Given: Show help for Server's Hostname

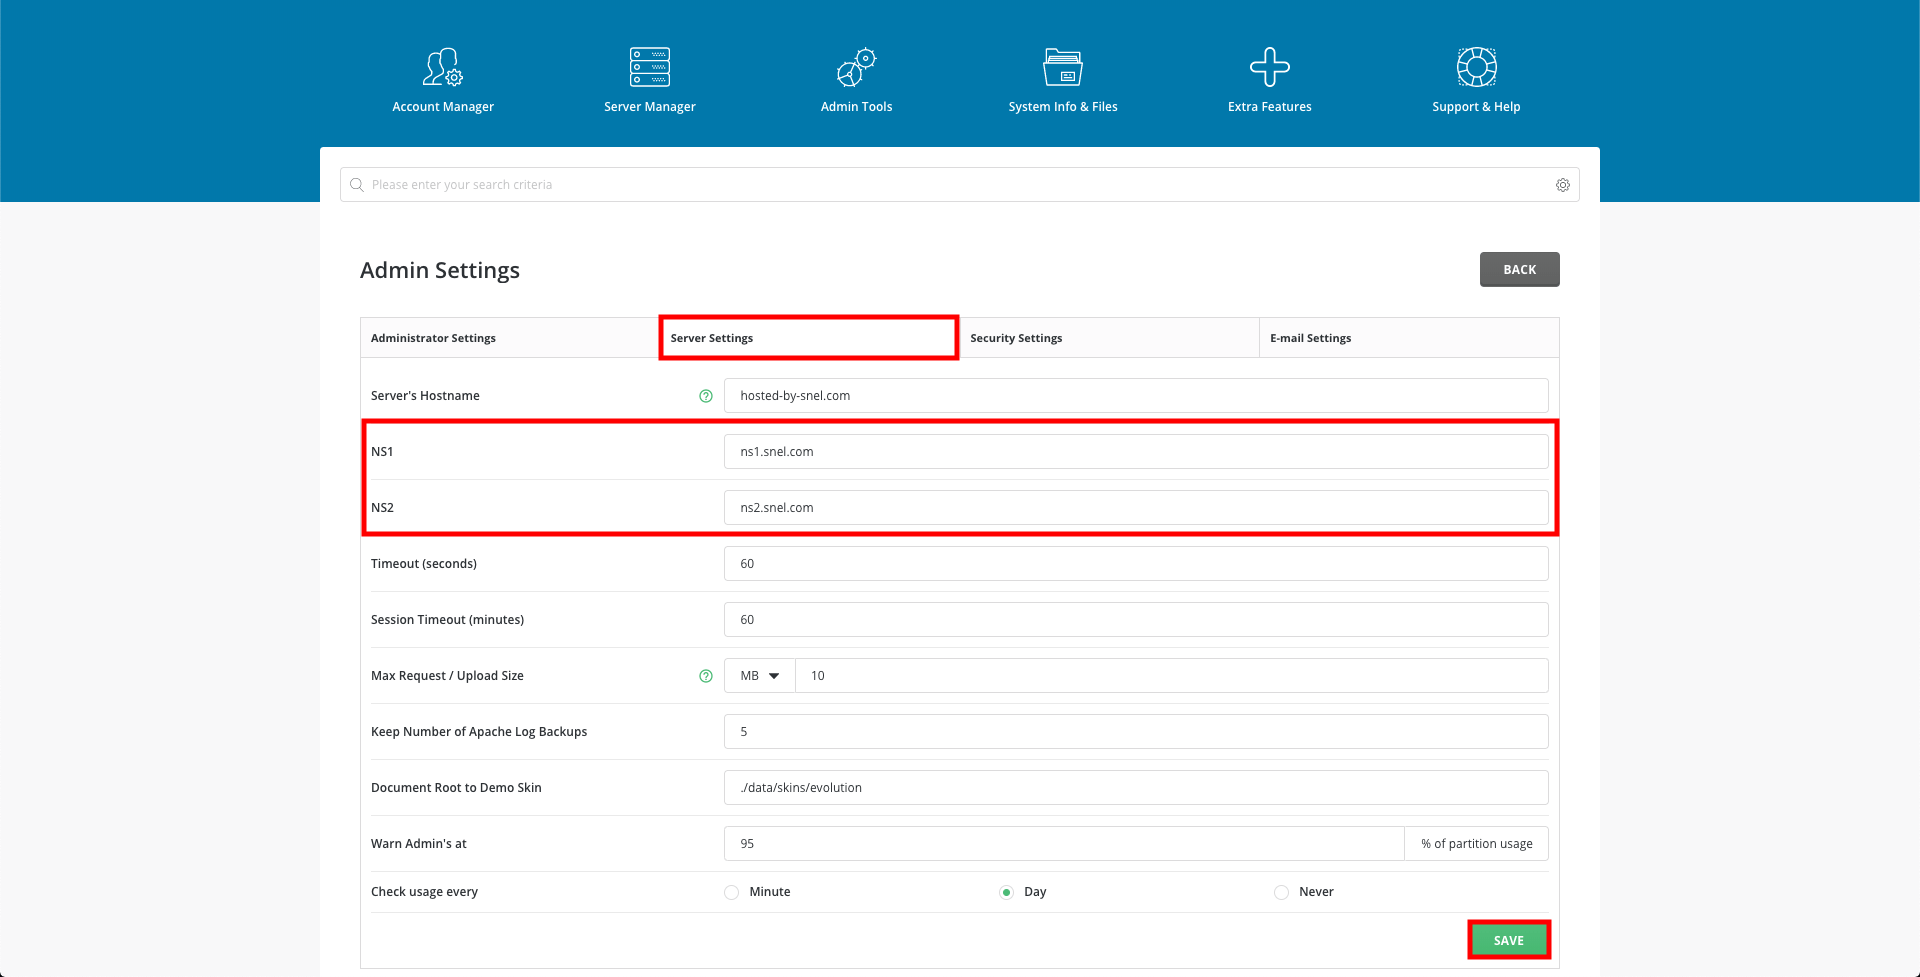Looking at the screenshot, I should coord(706,396).
